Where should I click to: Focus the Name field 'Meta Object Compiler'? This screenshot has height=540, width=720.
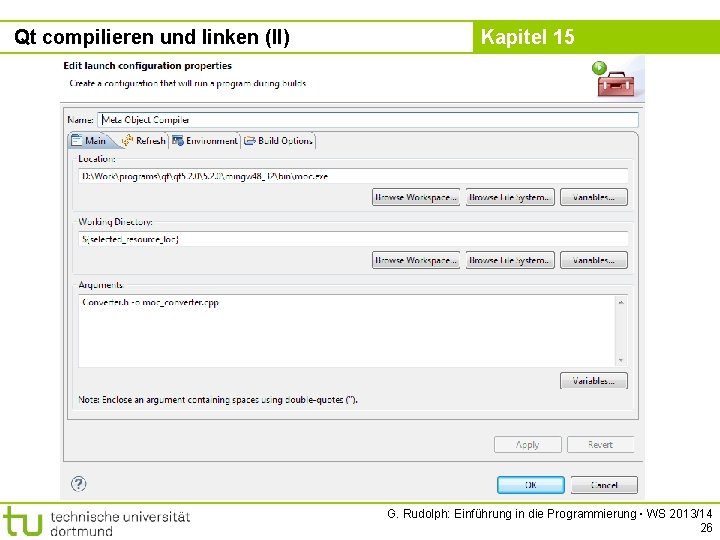pyautogui.click(x=368, y=120)
